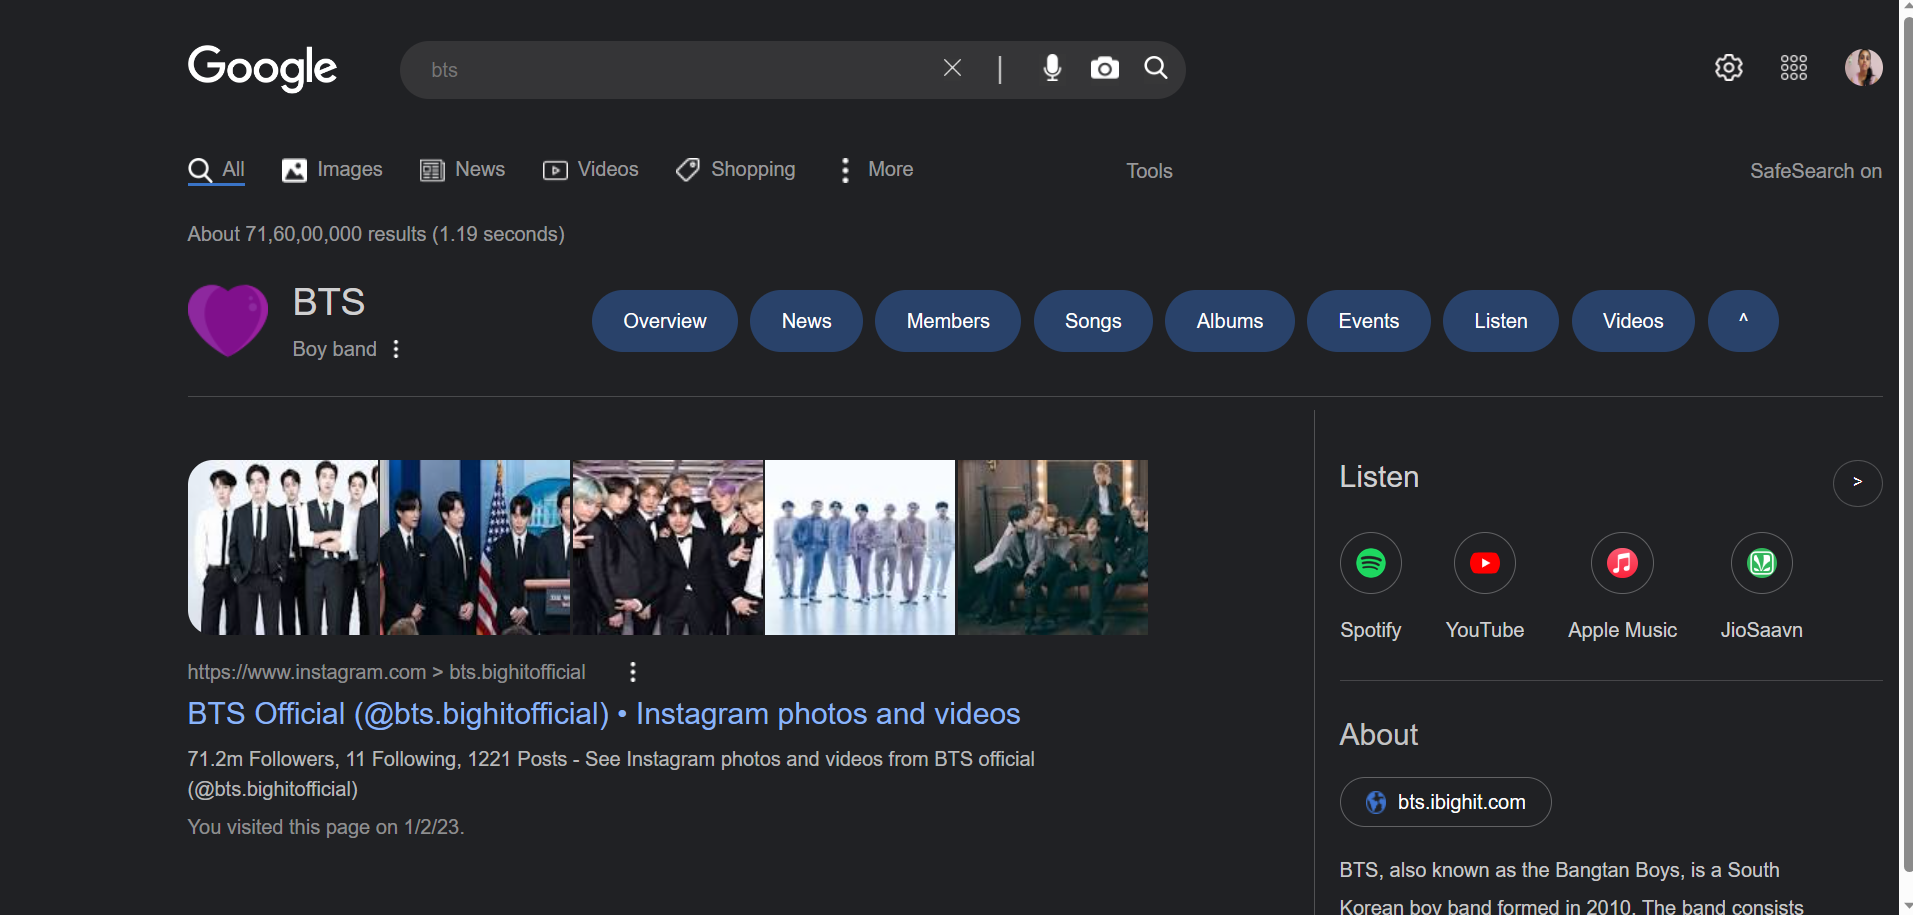Open BTS on JioSaavn

coord(1761,562)
